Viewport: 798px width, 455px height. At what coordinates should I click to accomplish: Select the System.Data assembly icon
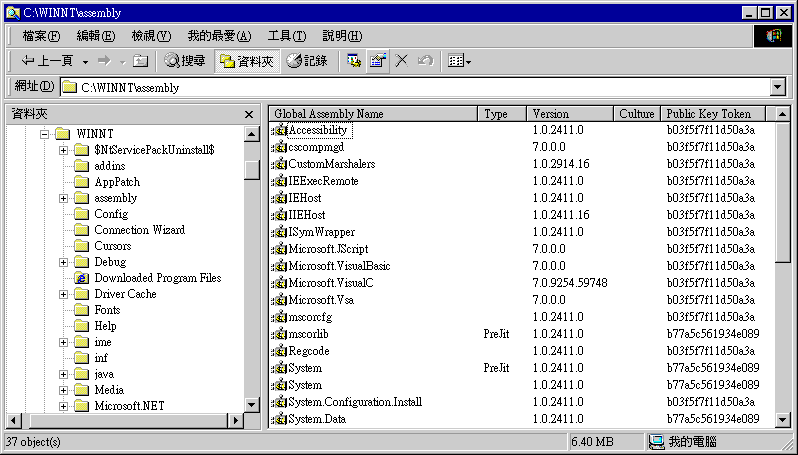coord(279,419)
